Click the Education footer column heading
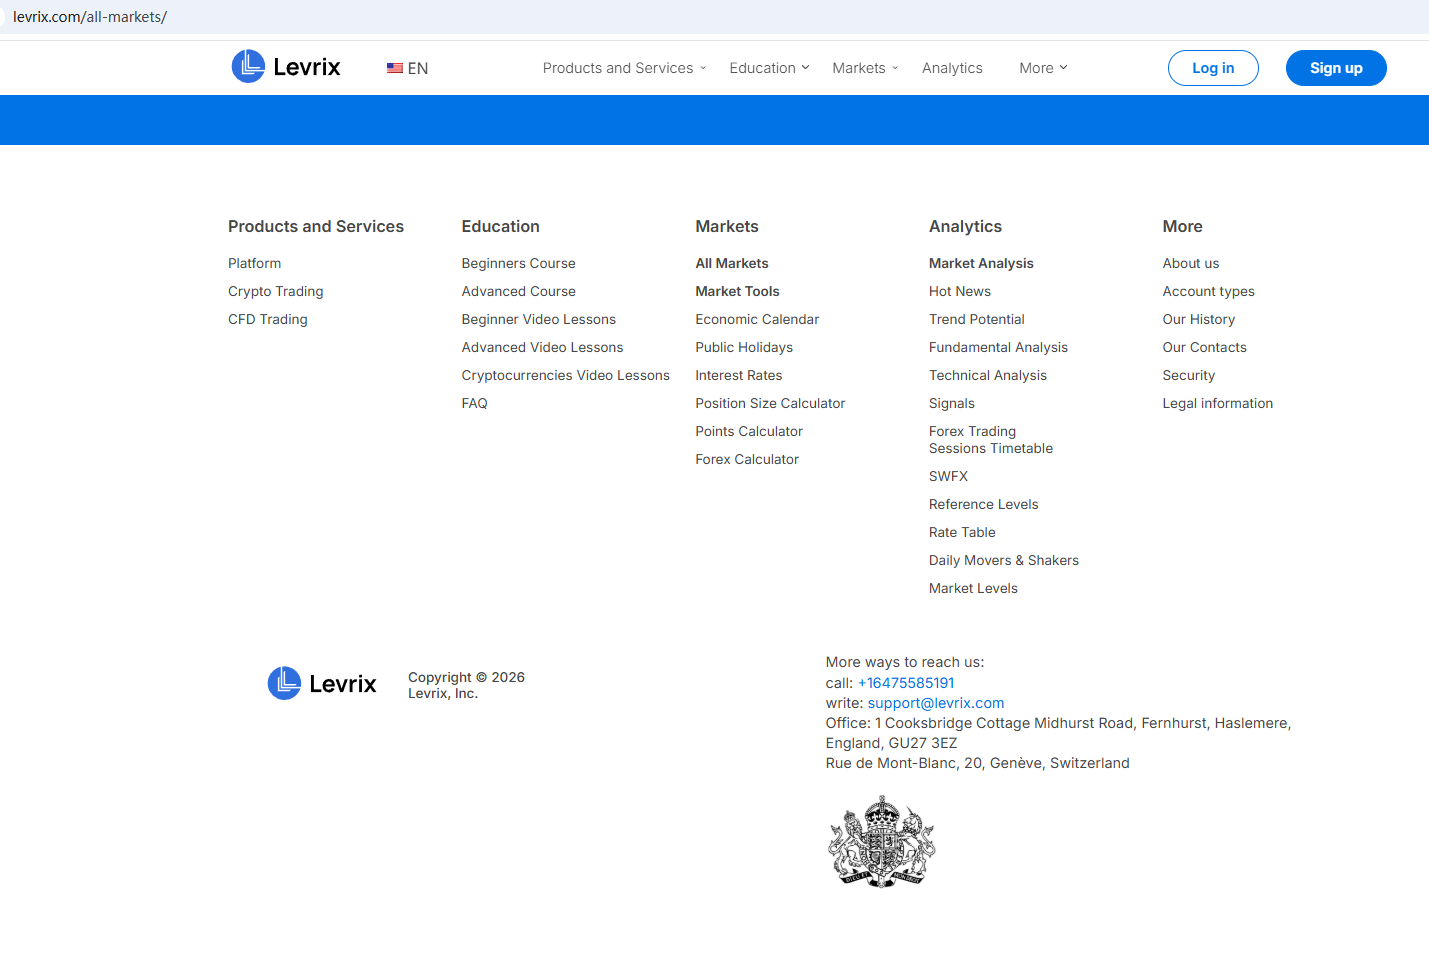 click(x=501, y=226)
